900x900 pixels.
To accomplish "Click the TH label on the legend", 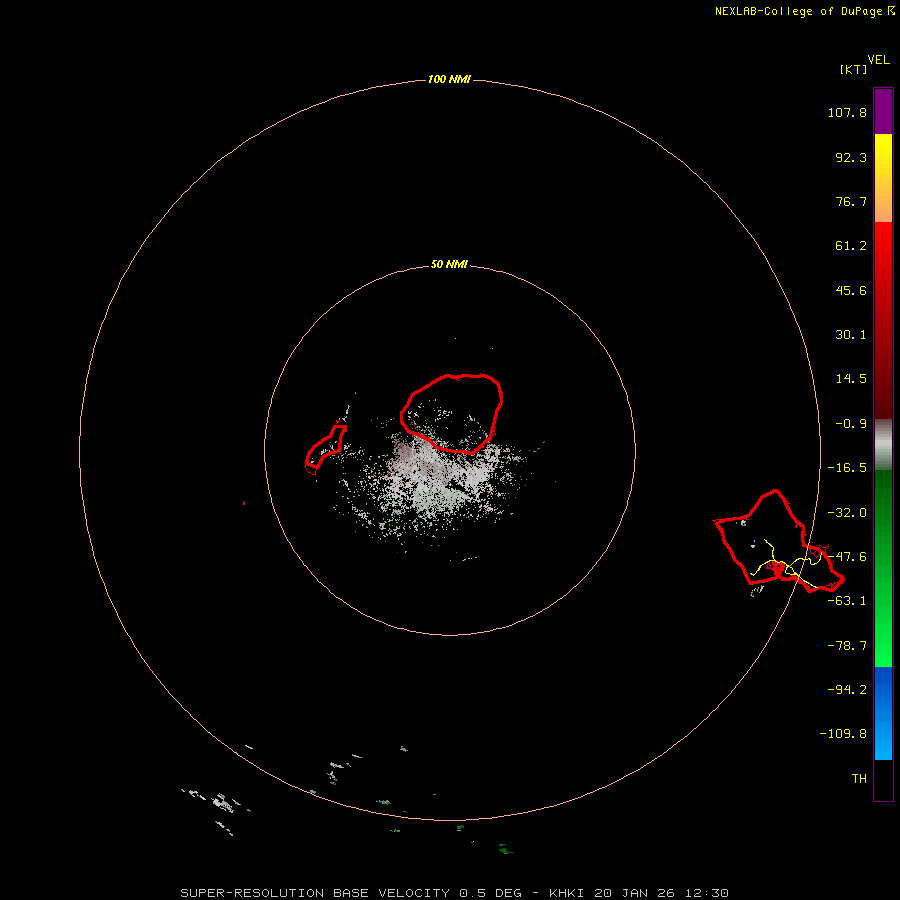I will pos(859,779).
